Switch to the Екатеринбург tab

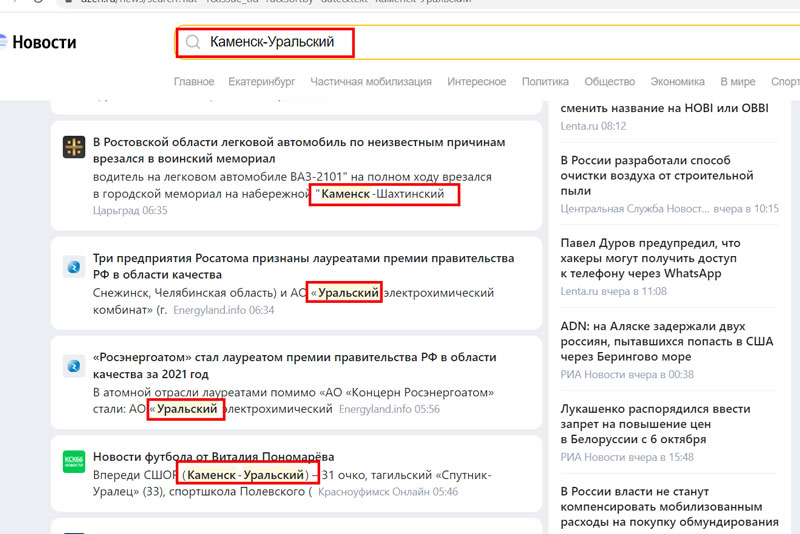coord(262,82)
